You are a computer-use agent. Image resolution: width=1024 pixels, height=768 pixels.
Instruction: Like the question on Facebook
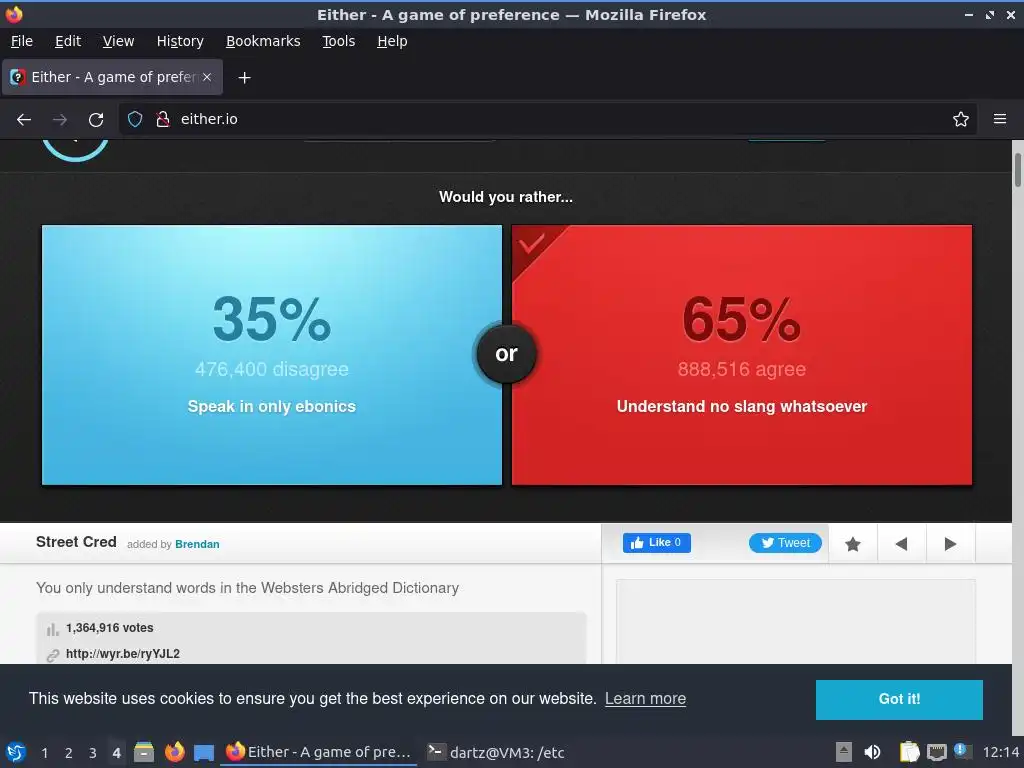(656, 543)
